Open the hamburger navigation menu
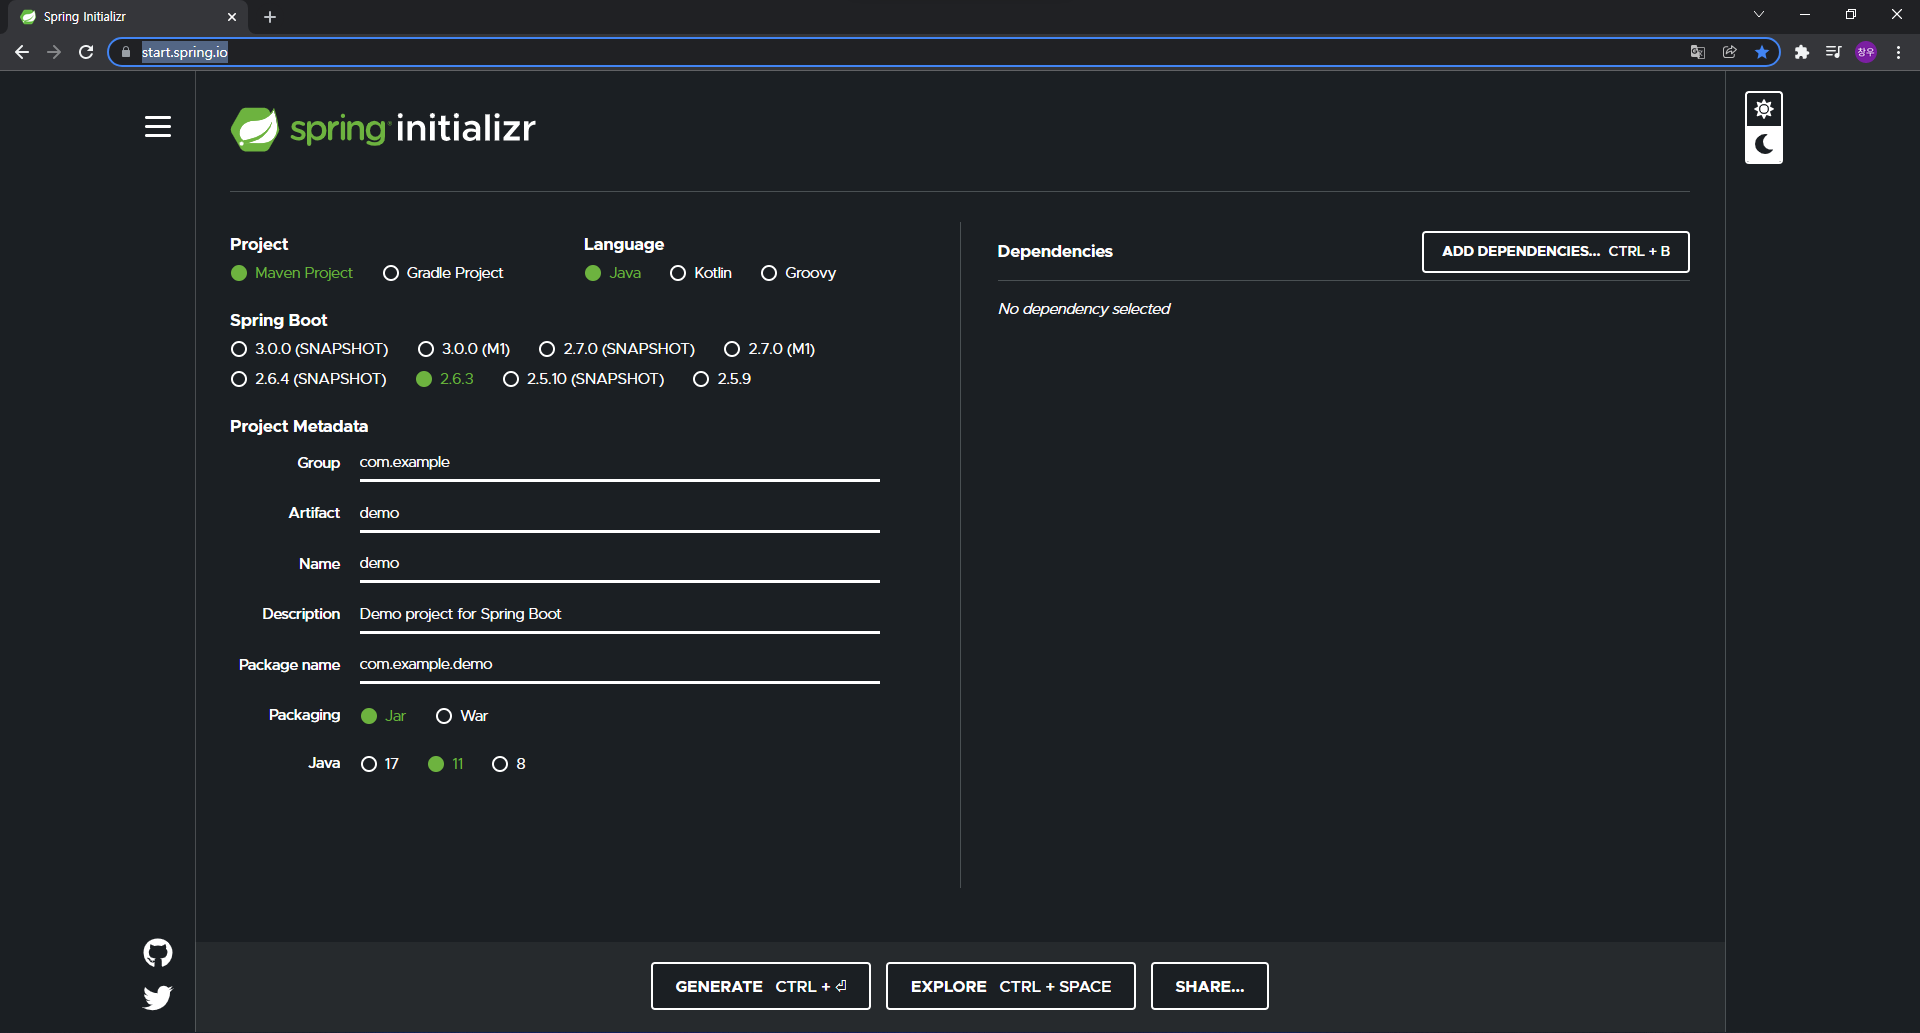 point(158,127)
